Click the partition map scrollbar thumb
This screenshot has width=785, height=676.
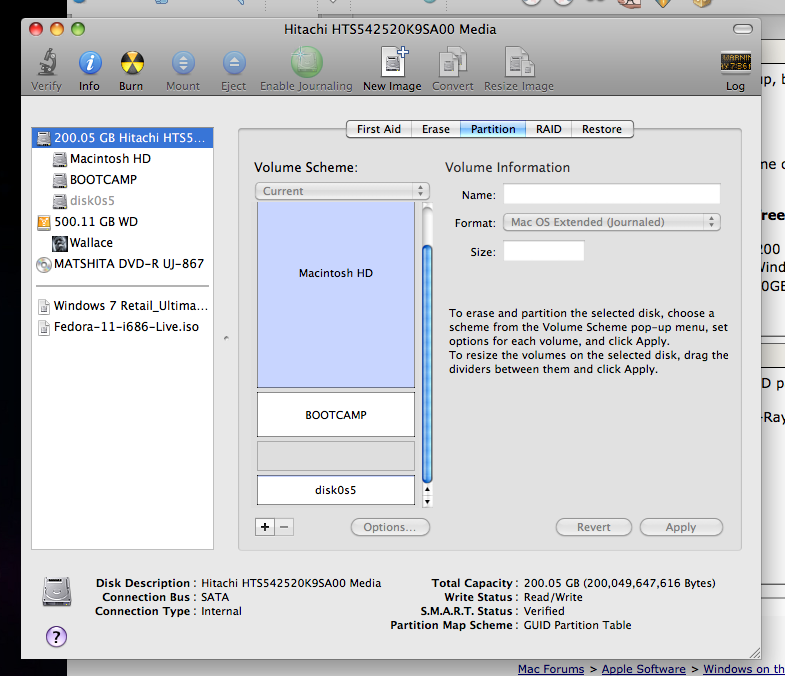tap(427, 364)
